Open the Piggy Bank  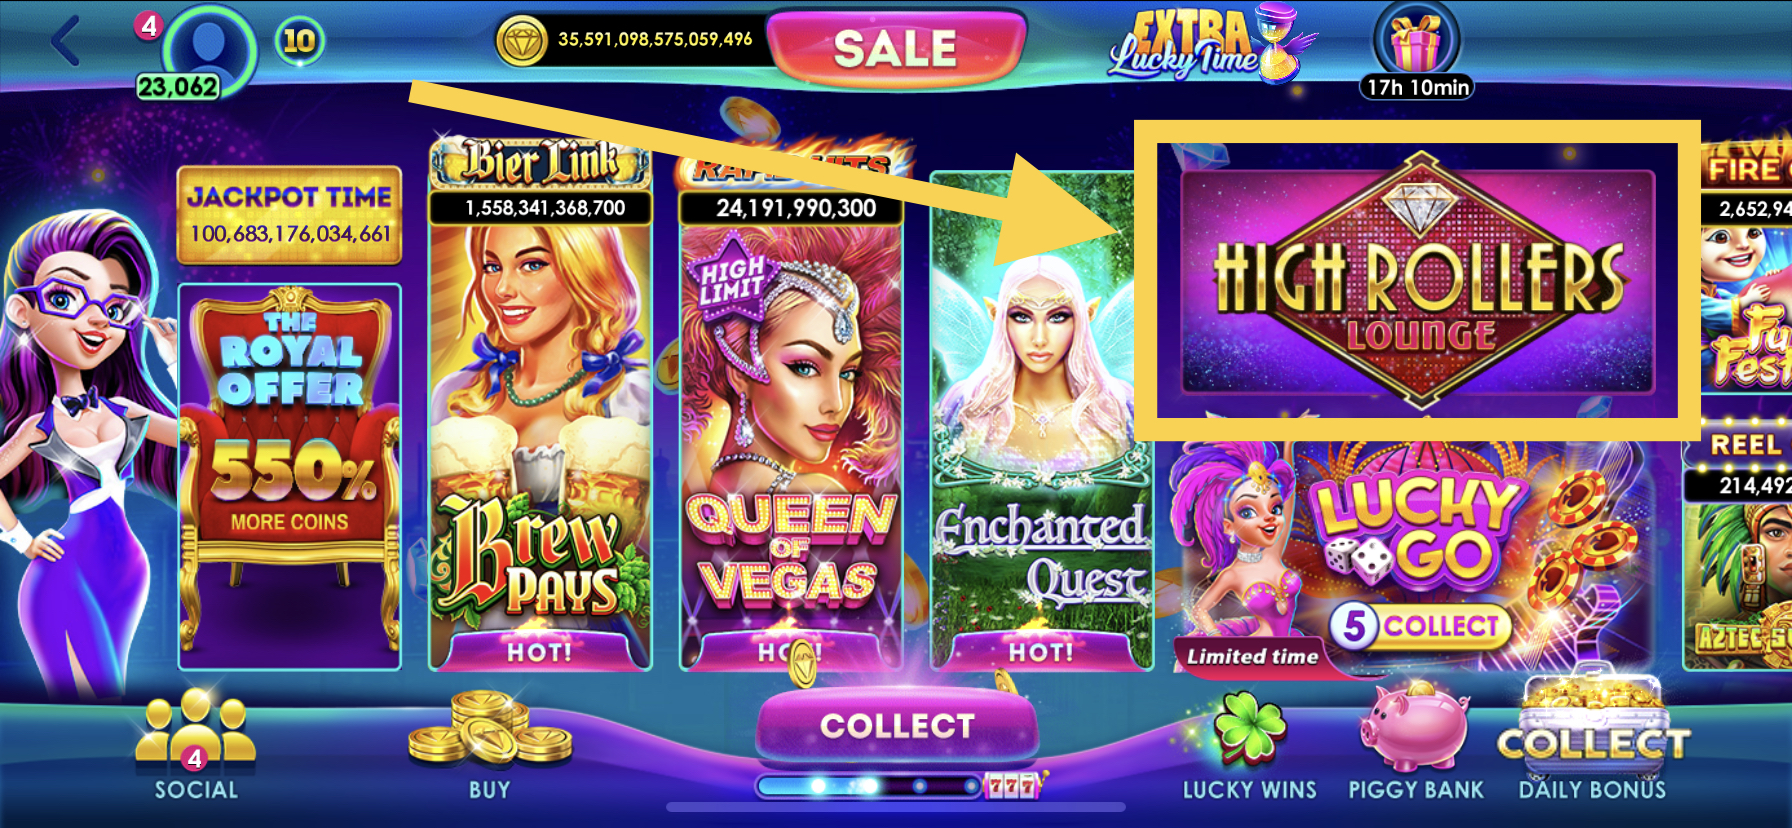1413,728
